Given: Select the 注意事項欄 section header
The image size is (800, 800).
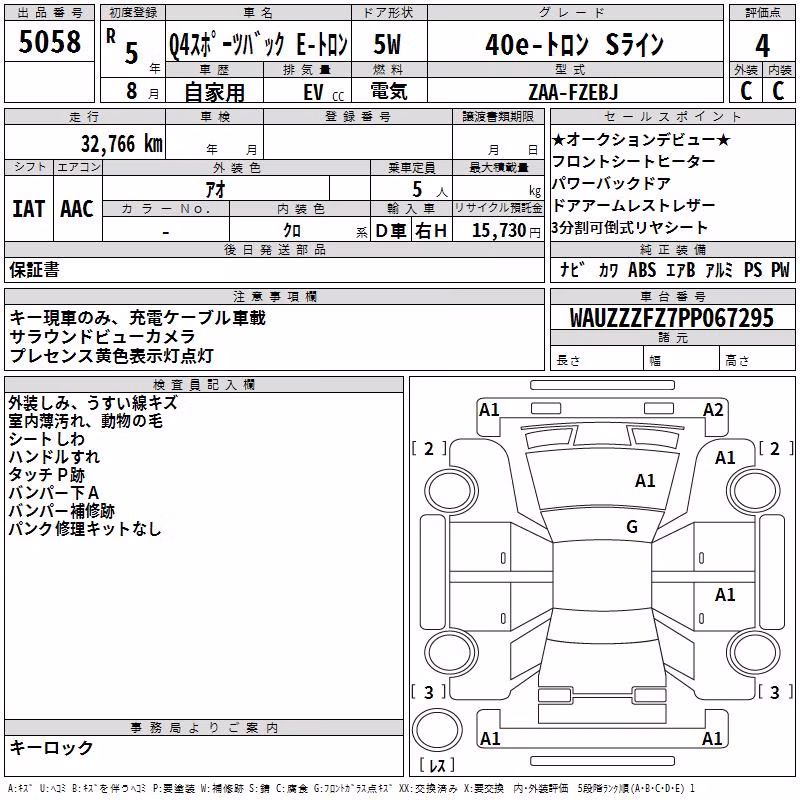Looking at the screenshot, I should pyautogui.click(x=275, y=296).
